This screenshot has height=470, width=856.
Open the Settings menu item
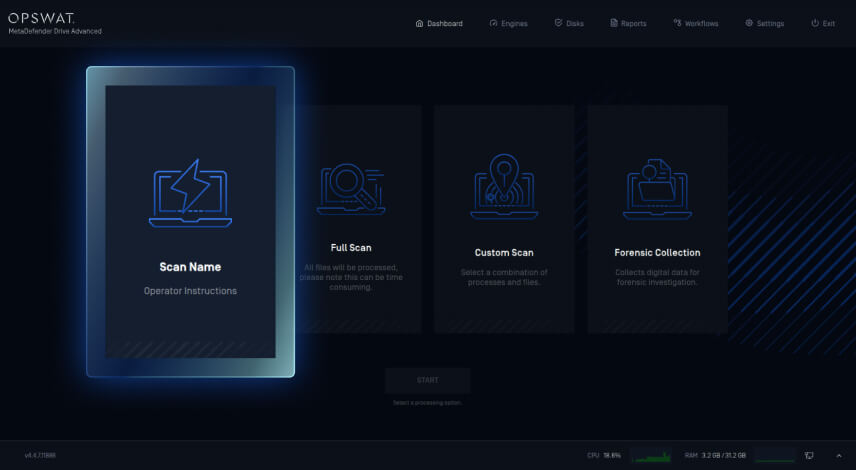point(764,23)
